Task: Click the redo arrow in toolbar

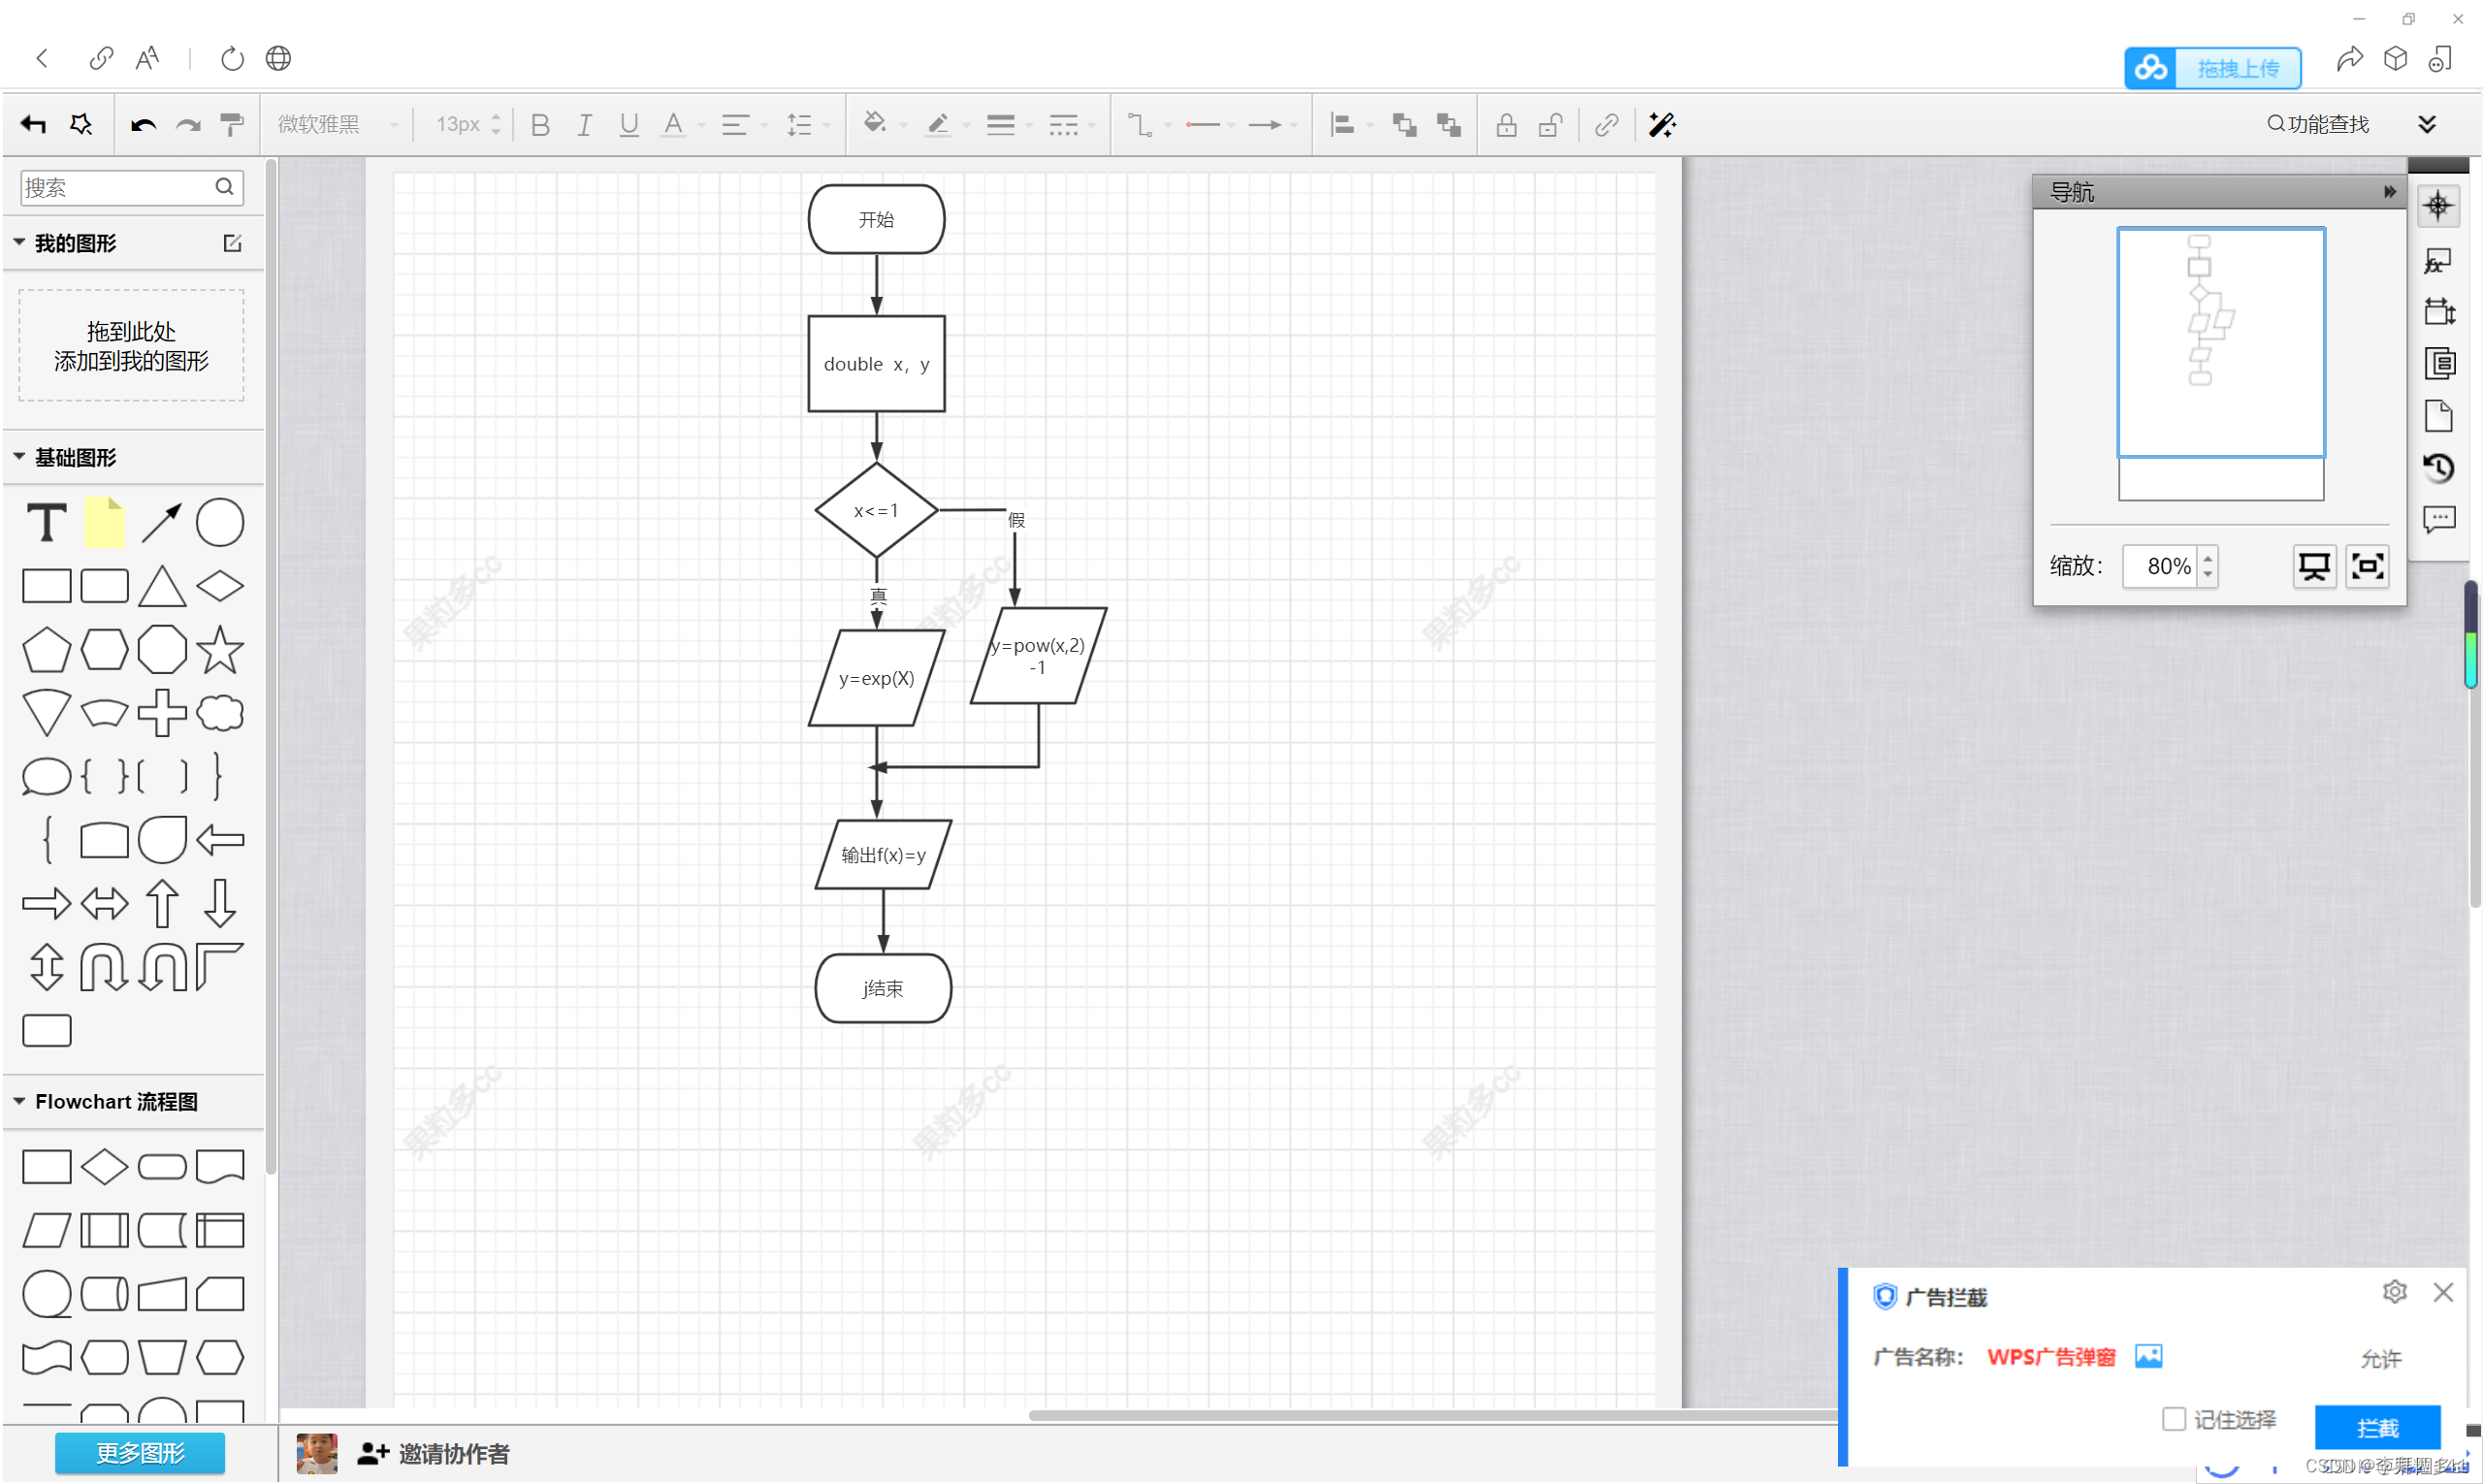Action: (x=188, y=125)
